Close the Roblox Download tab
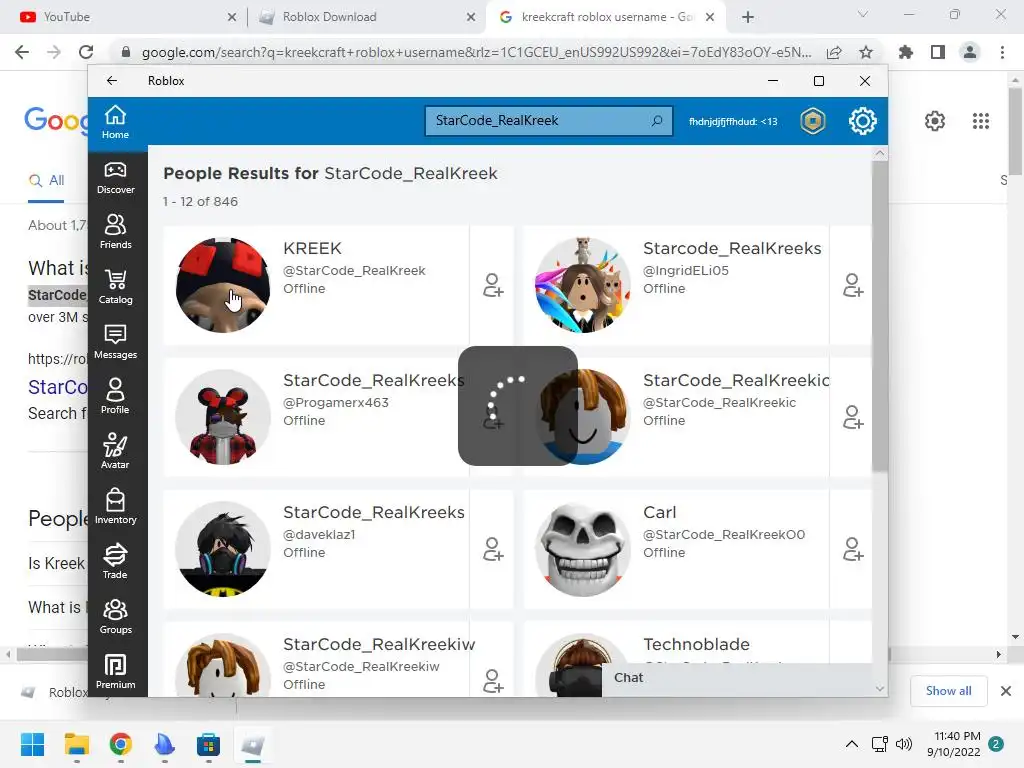Image resolution: width=1024 pixels, height=768 pixels. [x=471, y=18]
